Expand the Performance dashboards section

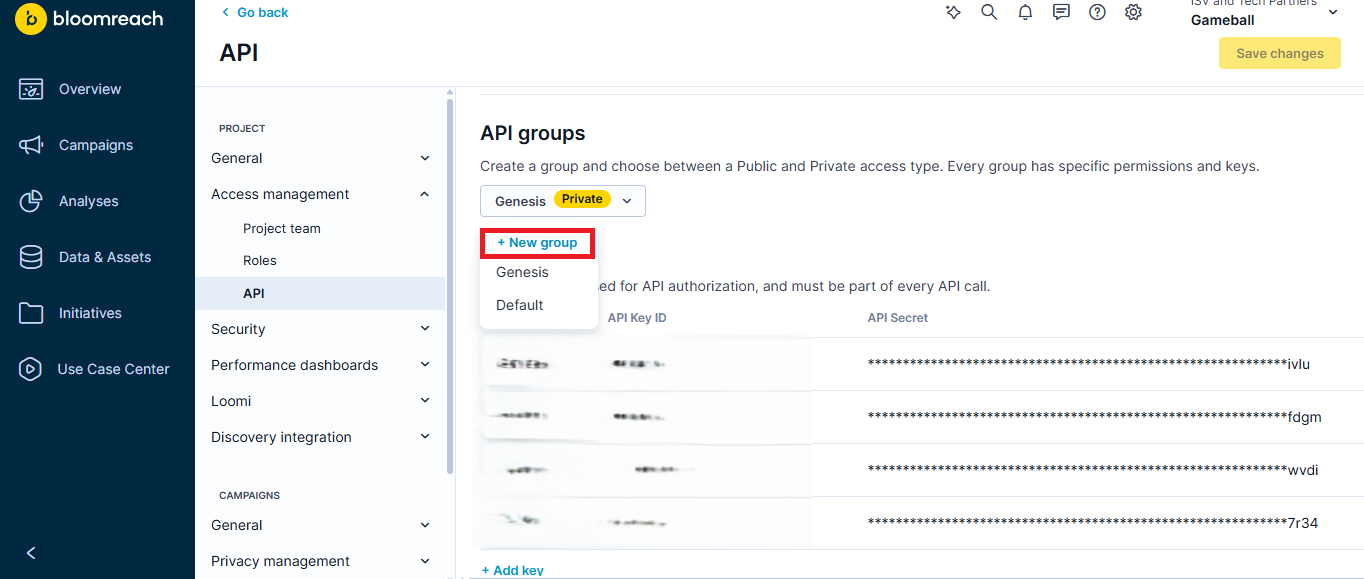pos(320,365)
